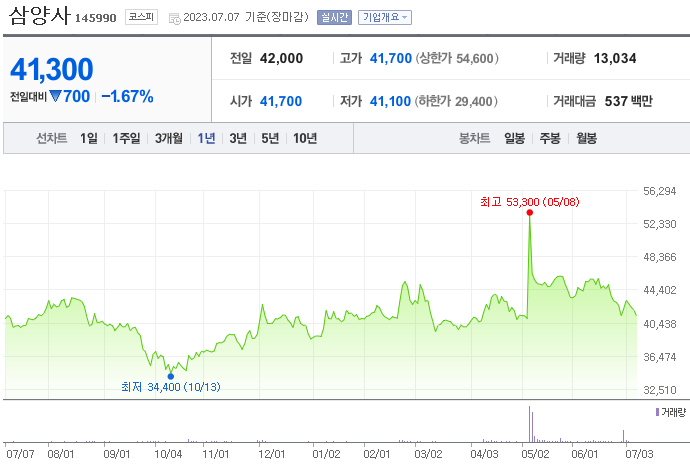Screen dimensions: 690x474
Task: Select the 1일 line chart tab
Action: pyautogui.click(x=88, y=138)
